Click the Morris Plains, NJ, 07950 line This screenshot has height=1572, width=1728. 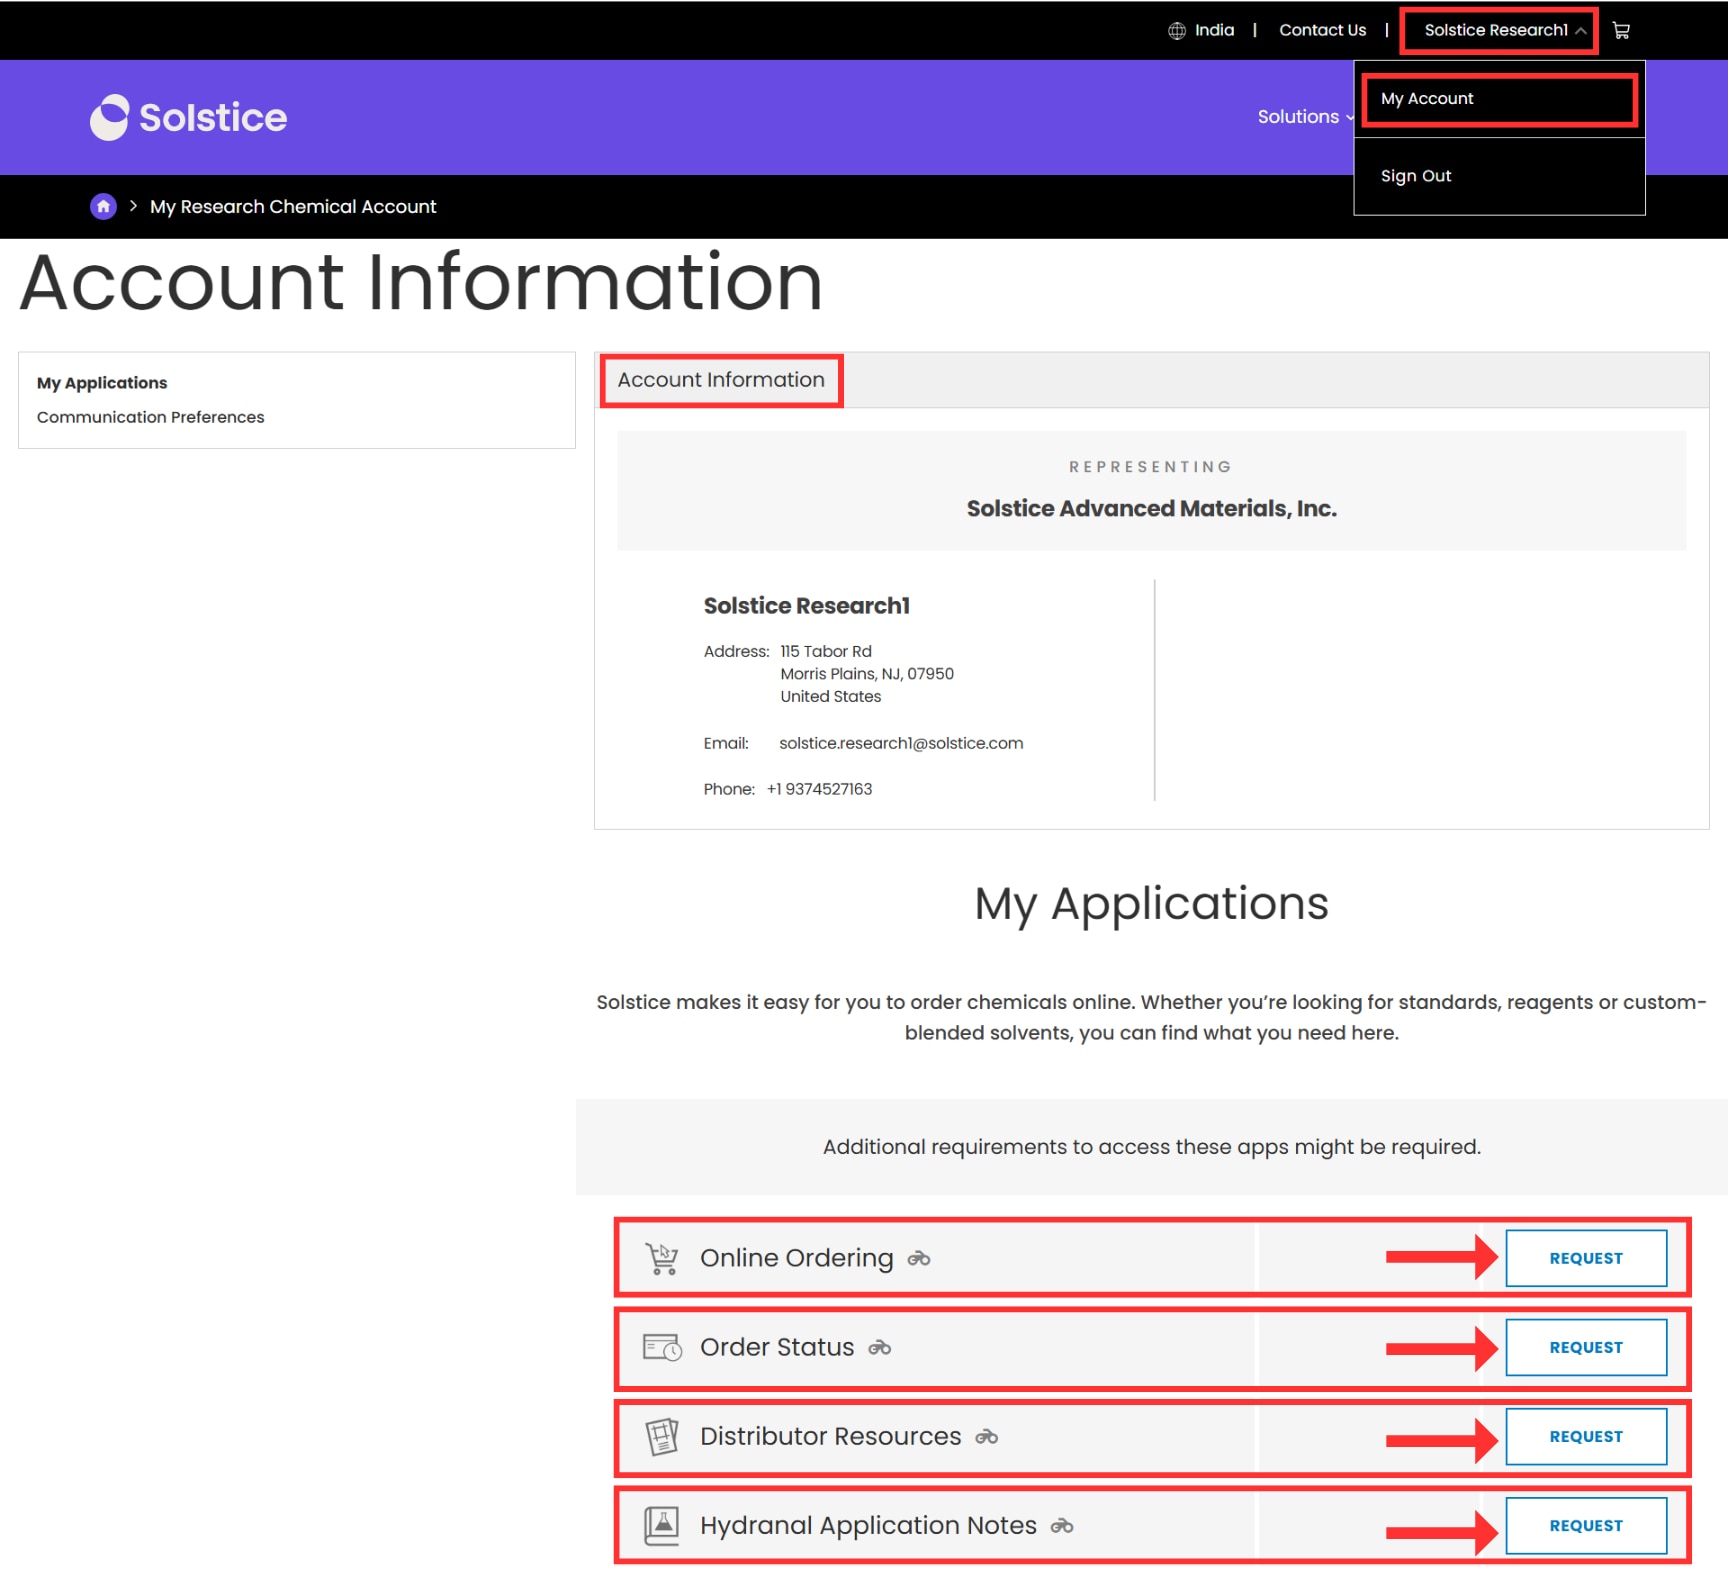pos(867,674)
